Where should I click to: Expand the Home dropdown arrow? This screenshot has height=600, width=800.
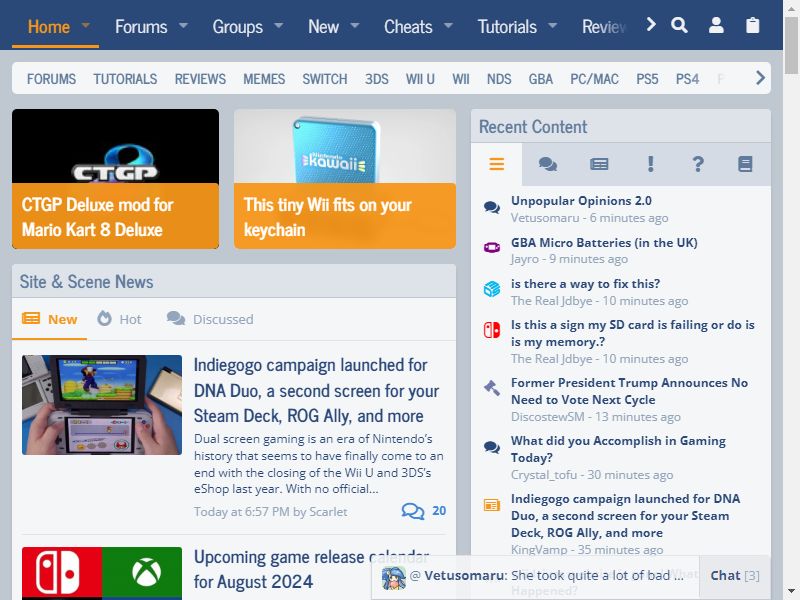(x=86, y=24)
